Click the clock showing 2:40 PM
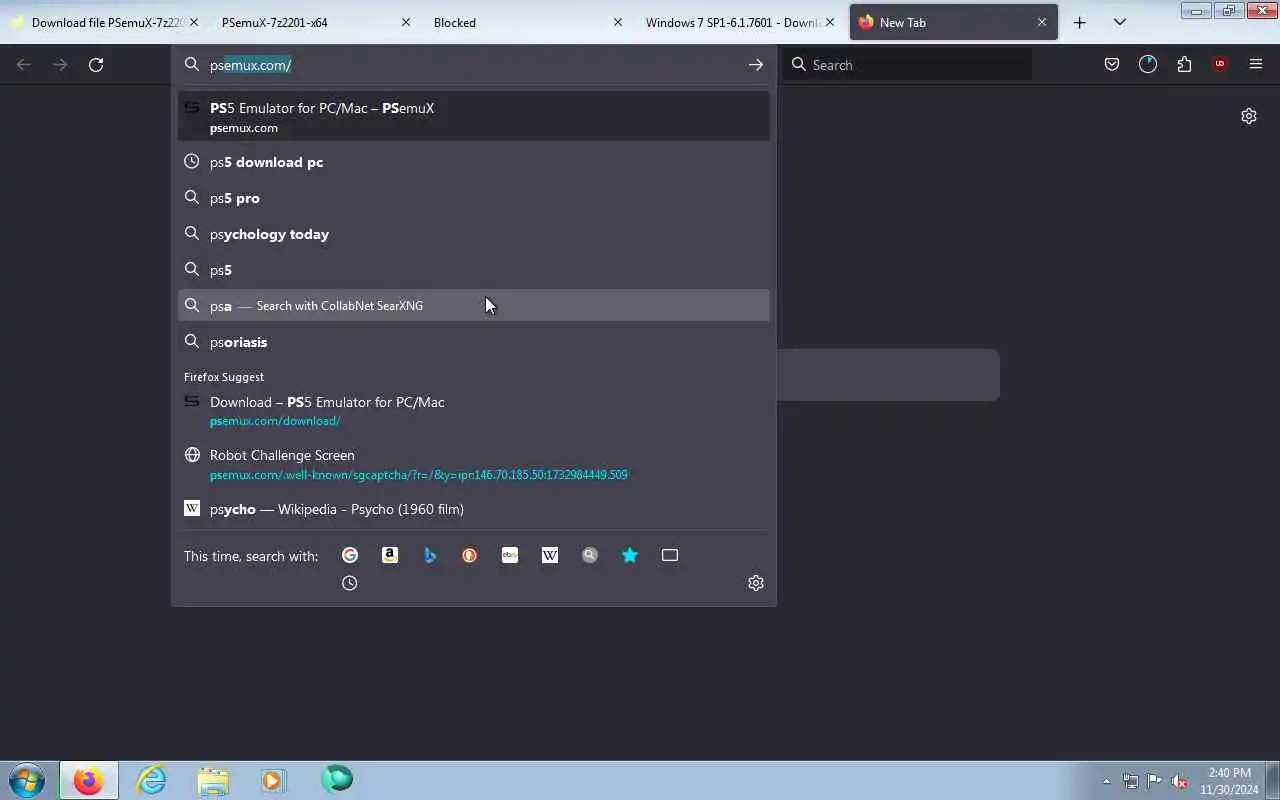 point(1229,773)
